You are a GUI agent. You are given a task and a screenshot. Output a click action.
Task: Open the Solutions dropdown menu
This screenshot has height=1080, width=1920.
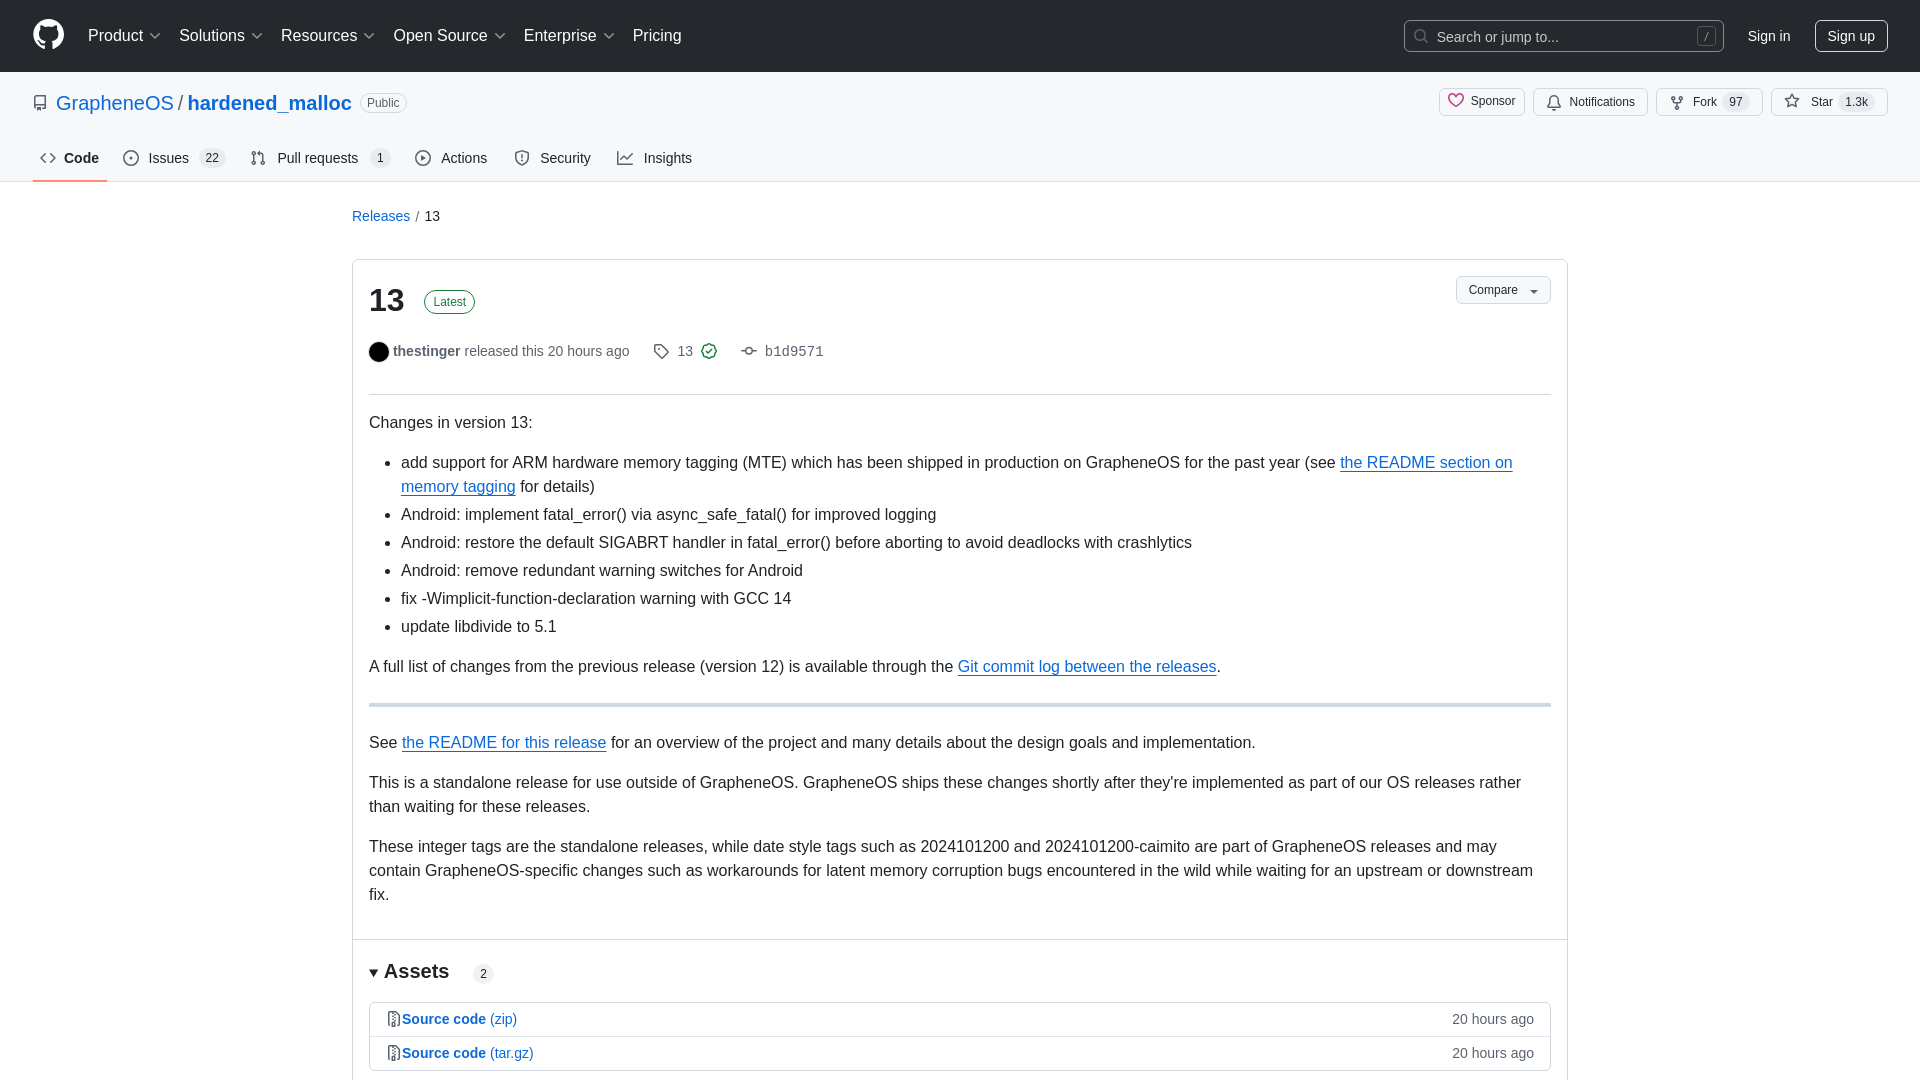[221, 36]
